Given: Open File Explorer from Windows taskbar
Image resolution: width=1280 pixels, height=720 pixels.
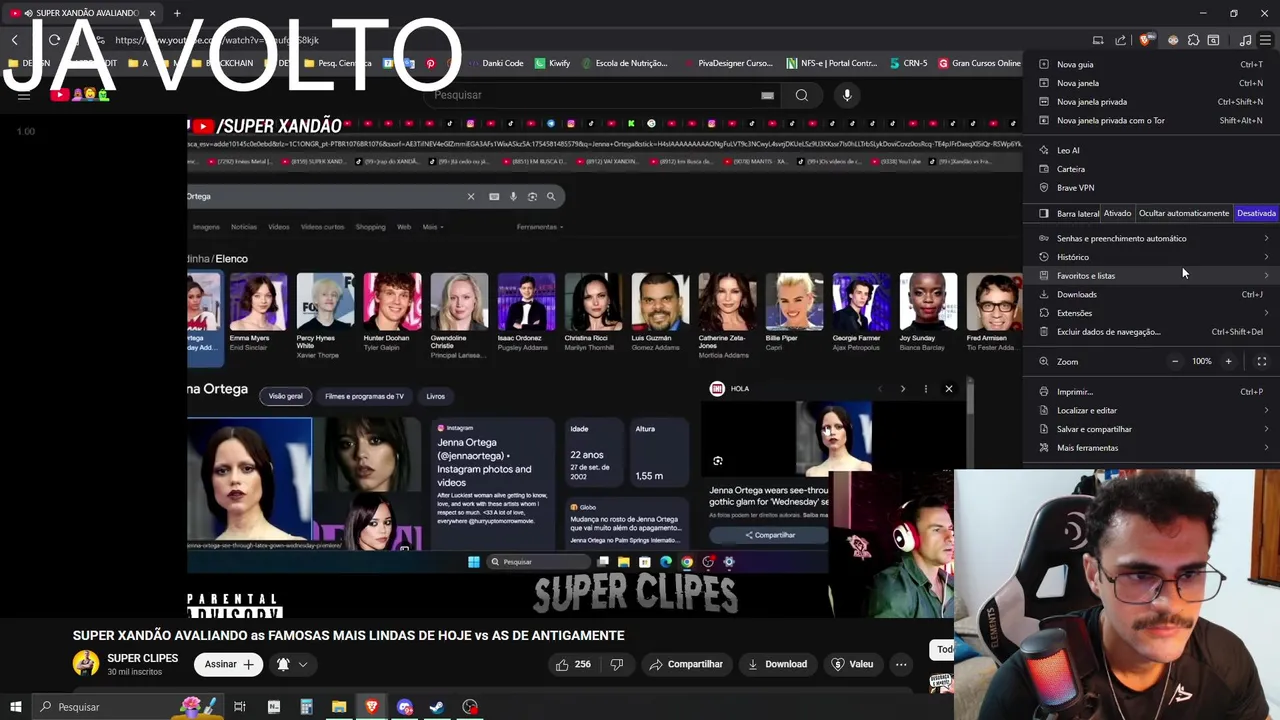Looking at the screenshot, I should pos(339,707).
